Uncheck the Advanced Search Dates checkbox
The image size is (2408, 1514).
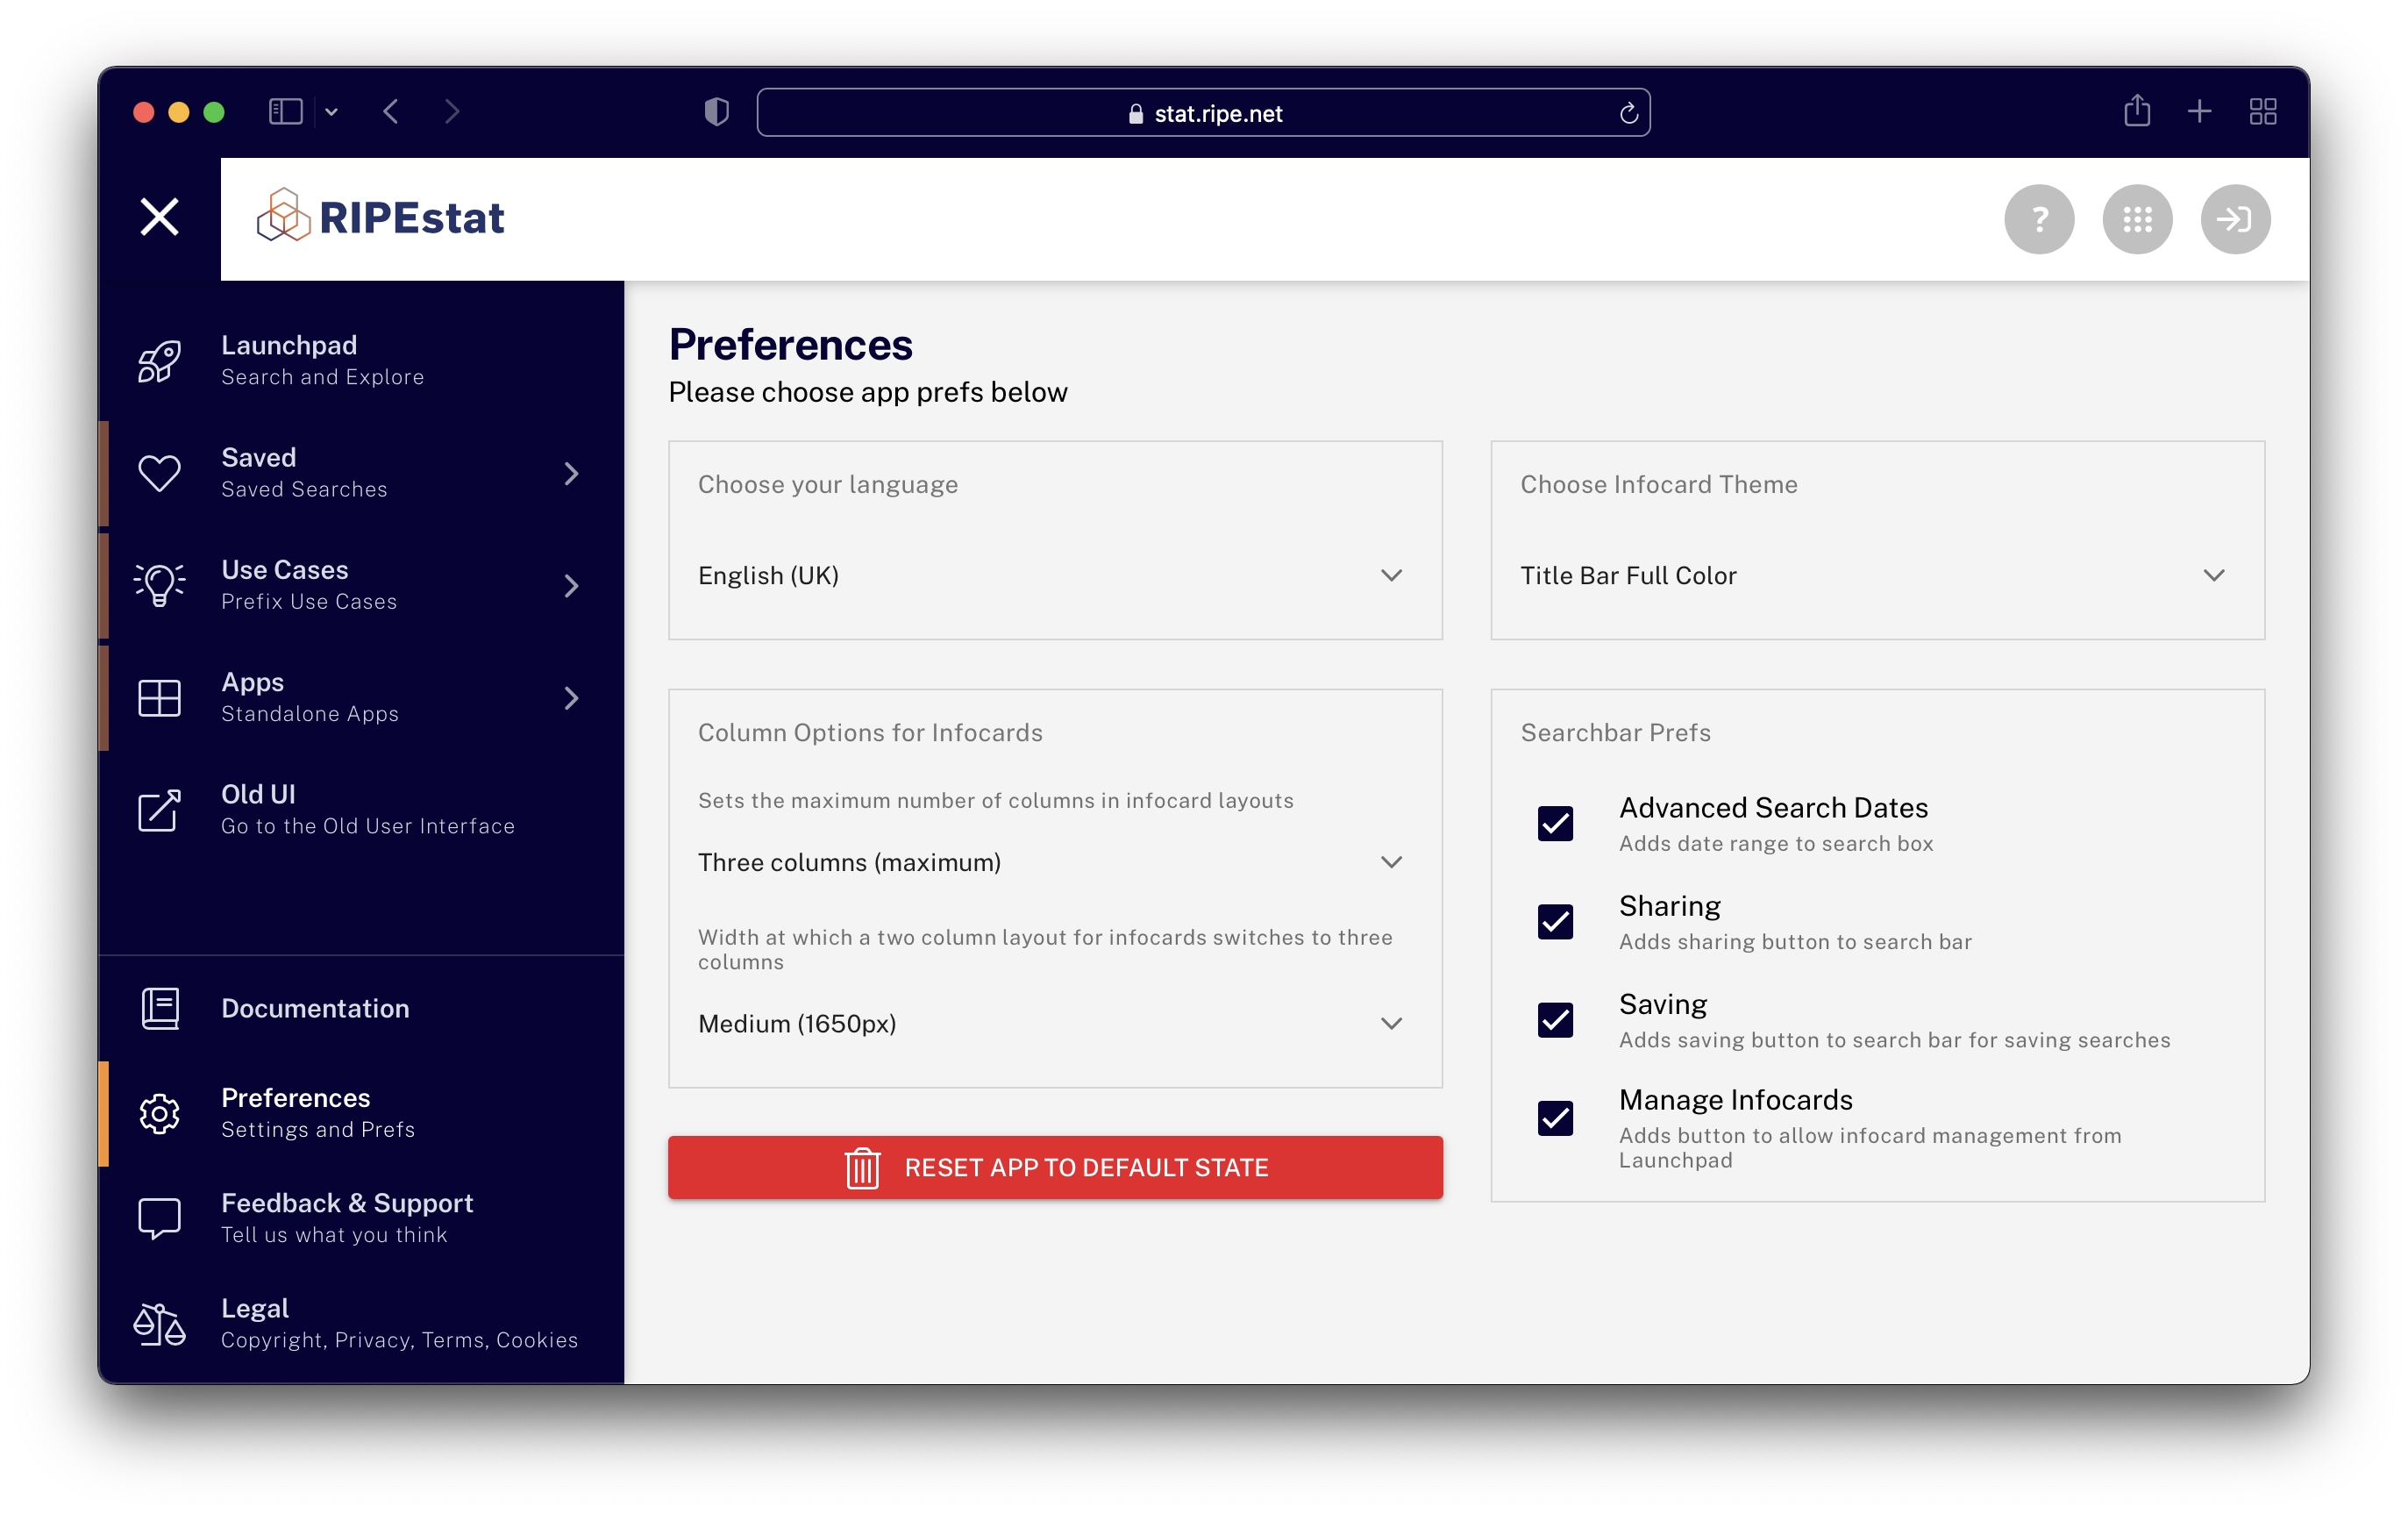[1554, 824]
